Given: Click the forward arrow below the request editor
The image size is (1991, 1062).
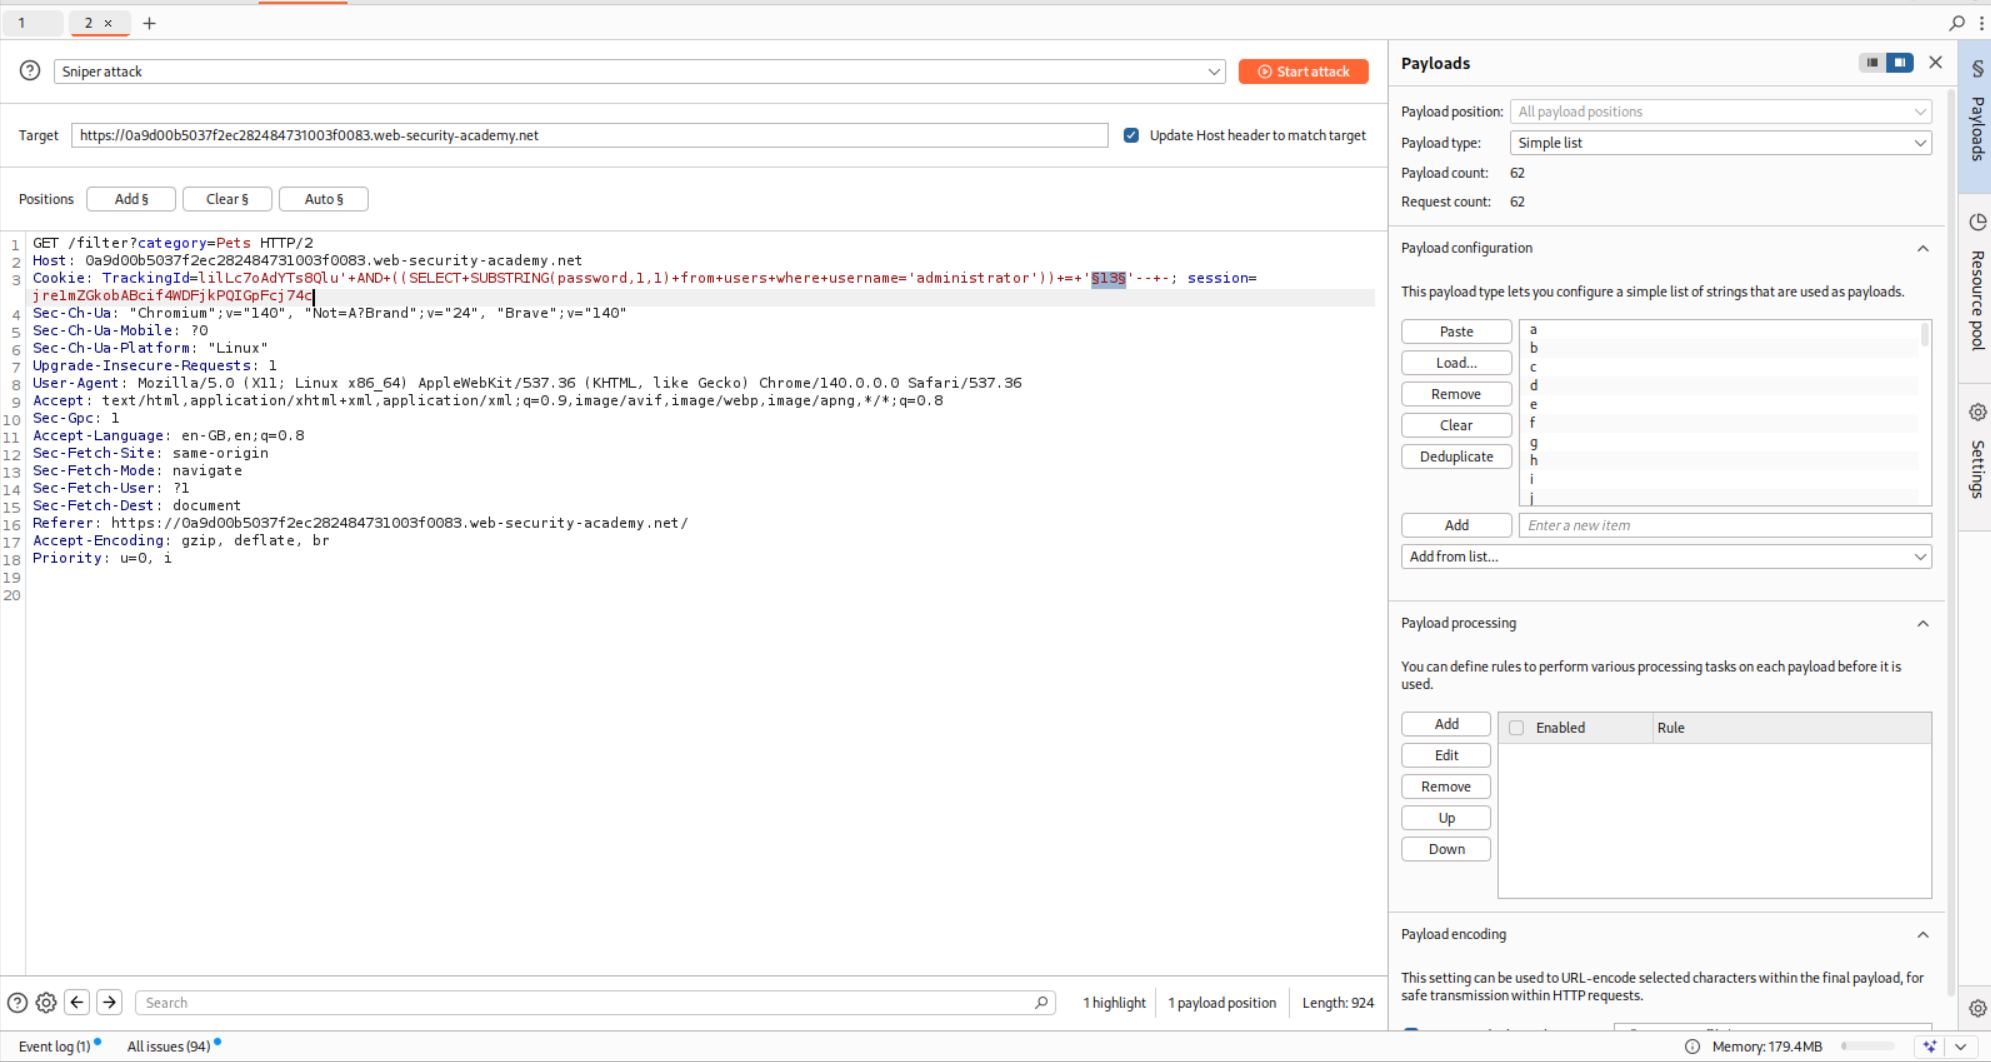Looking at the screenshot, I should [108, 1002].
